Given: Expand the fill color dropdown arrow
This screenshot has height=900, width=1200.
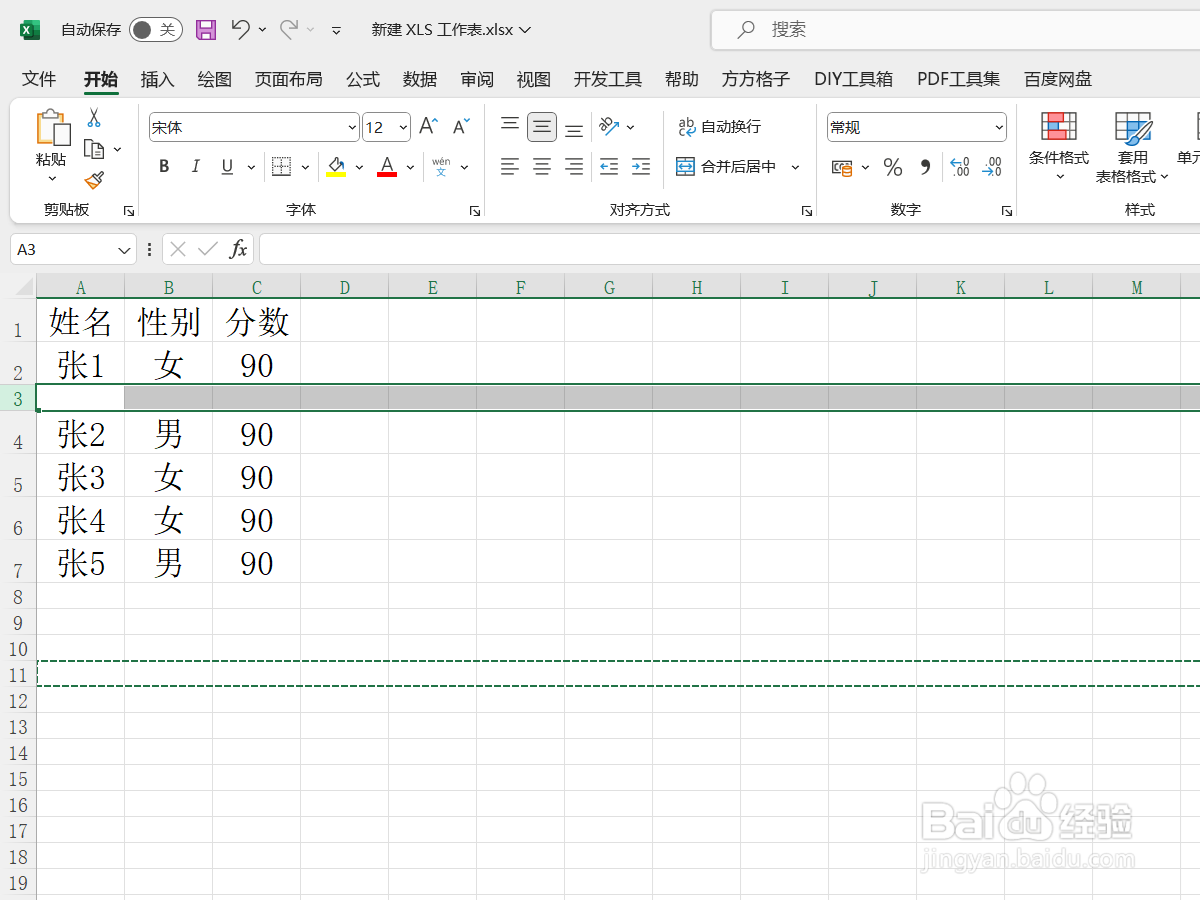Looking at the screenshot, I should [358, 166].
